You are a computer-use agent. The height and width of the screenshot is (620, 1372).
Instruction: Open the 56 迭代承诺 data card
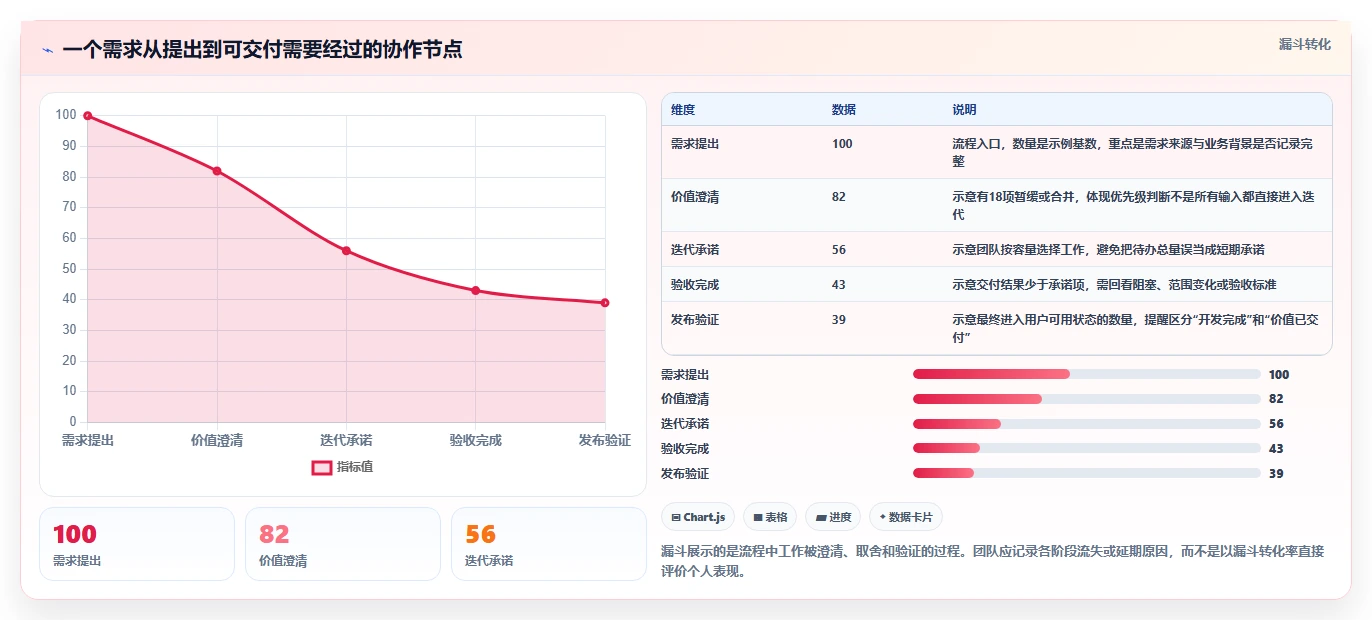pos(549,544)
